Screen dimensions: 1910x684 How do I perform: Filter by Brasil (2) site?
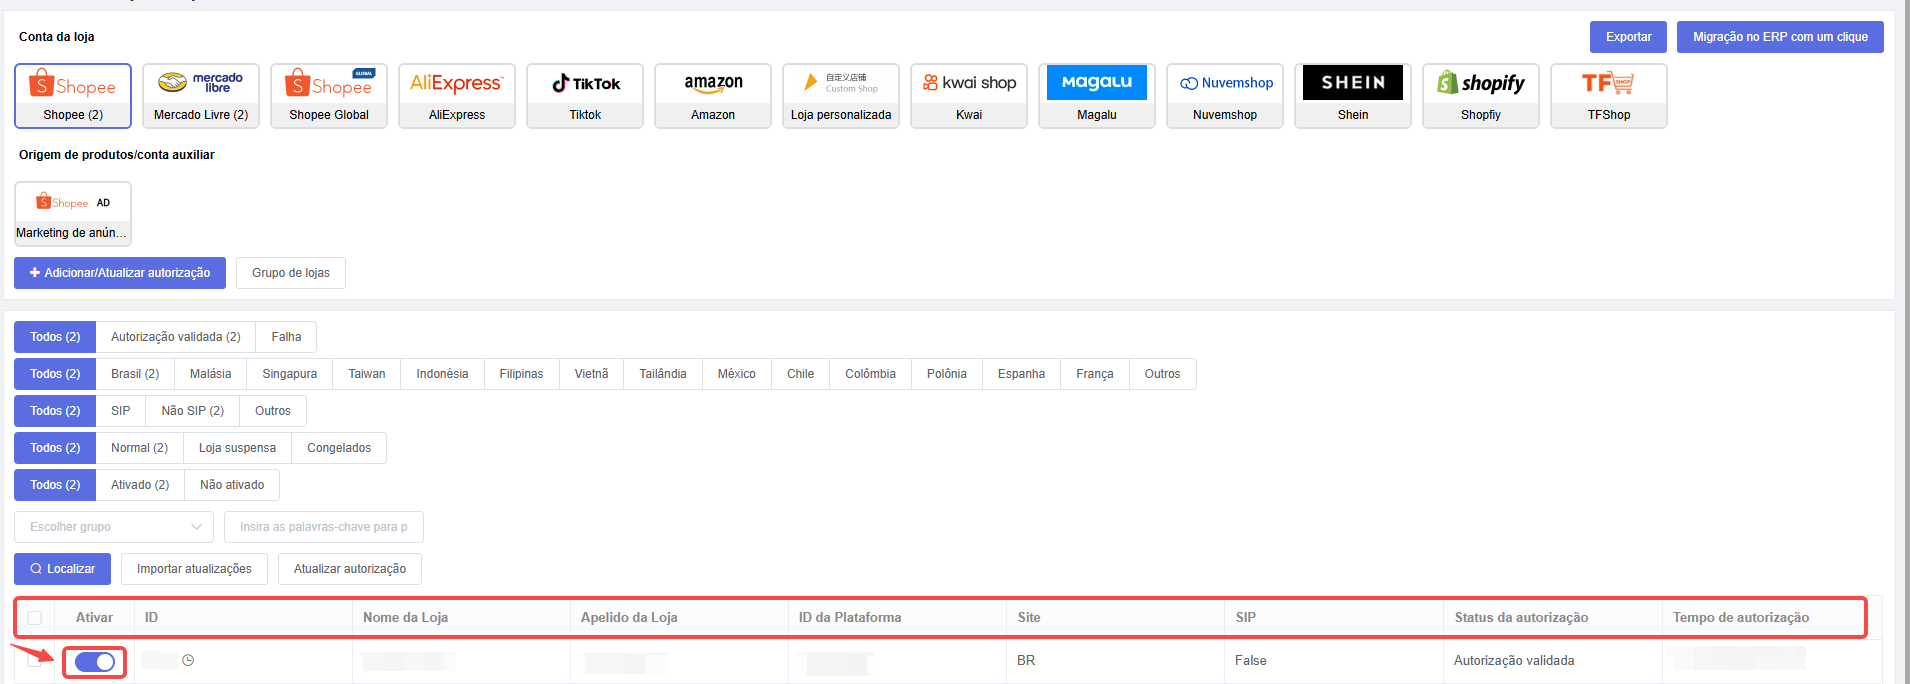tap(135, 374)
